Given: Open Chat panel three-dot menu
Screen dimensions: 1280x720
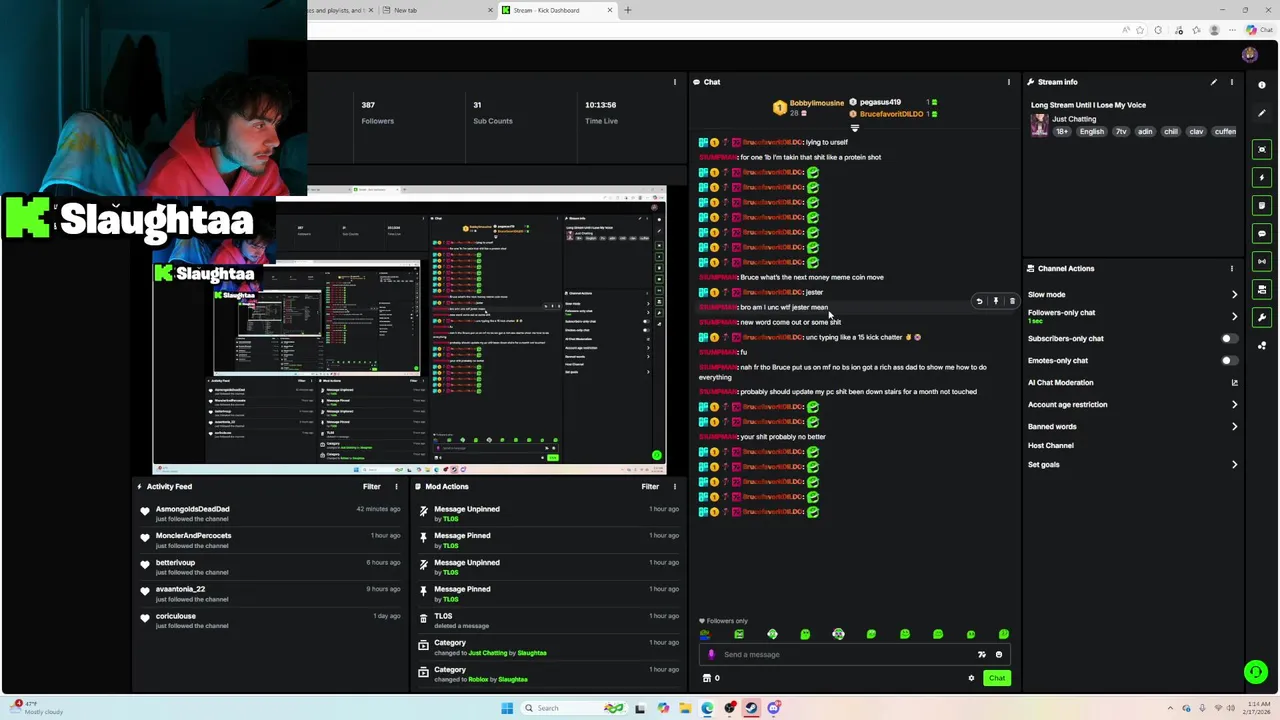Looking at the screenshot, I should click(x=1008, y=82).
